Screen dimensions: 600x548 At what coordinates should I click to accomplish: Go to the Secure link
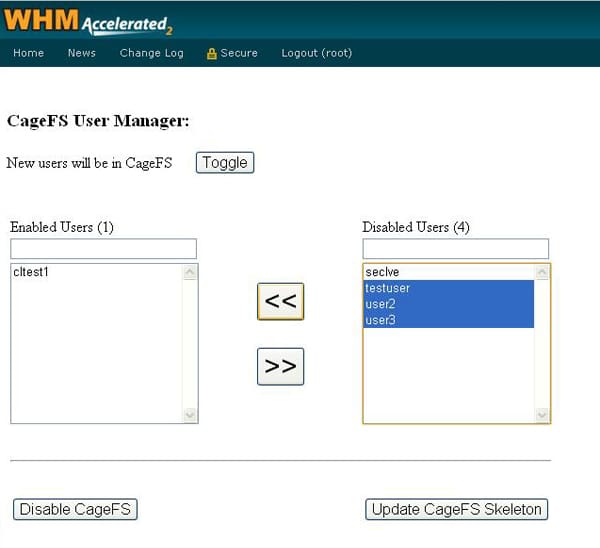click(239, 53)
